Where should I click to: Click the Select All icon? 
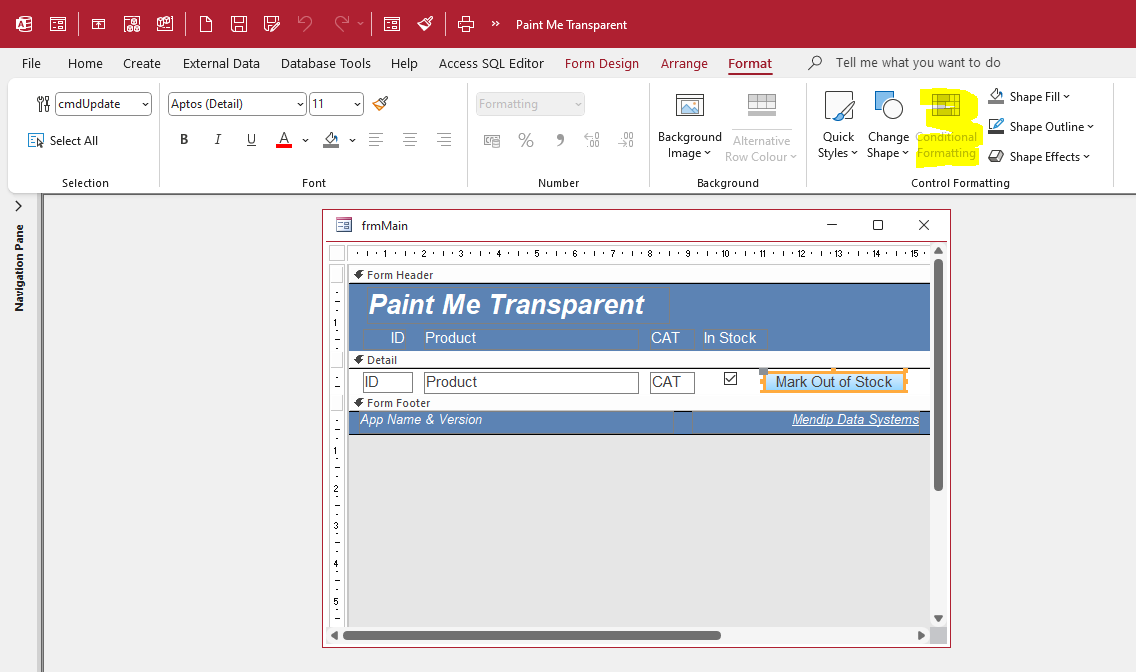[x=36, y=140]
